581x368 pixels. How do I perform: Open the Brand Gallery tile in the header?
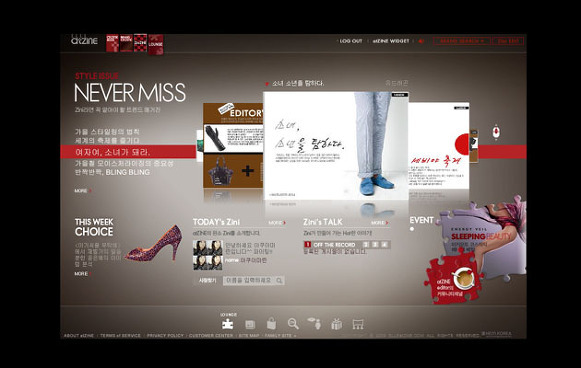click(126, 43)
